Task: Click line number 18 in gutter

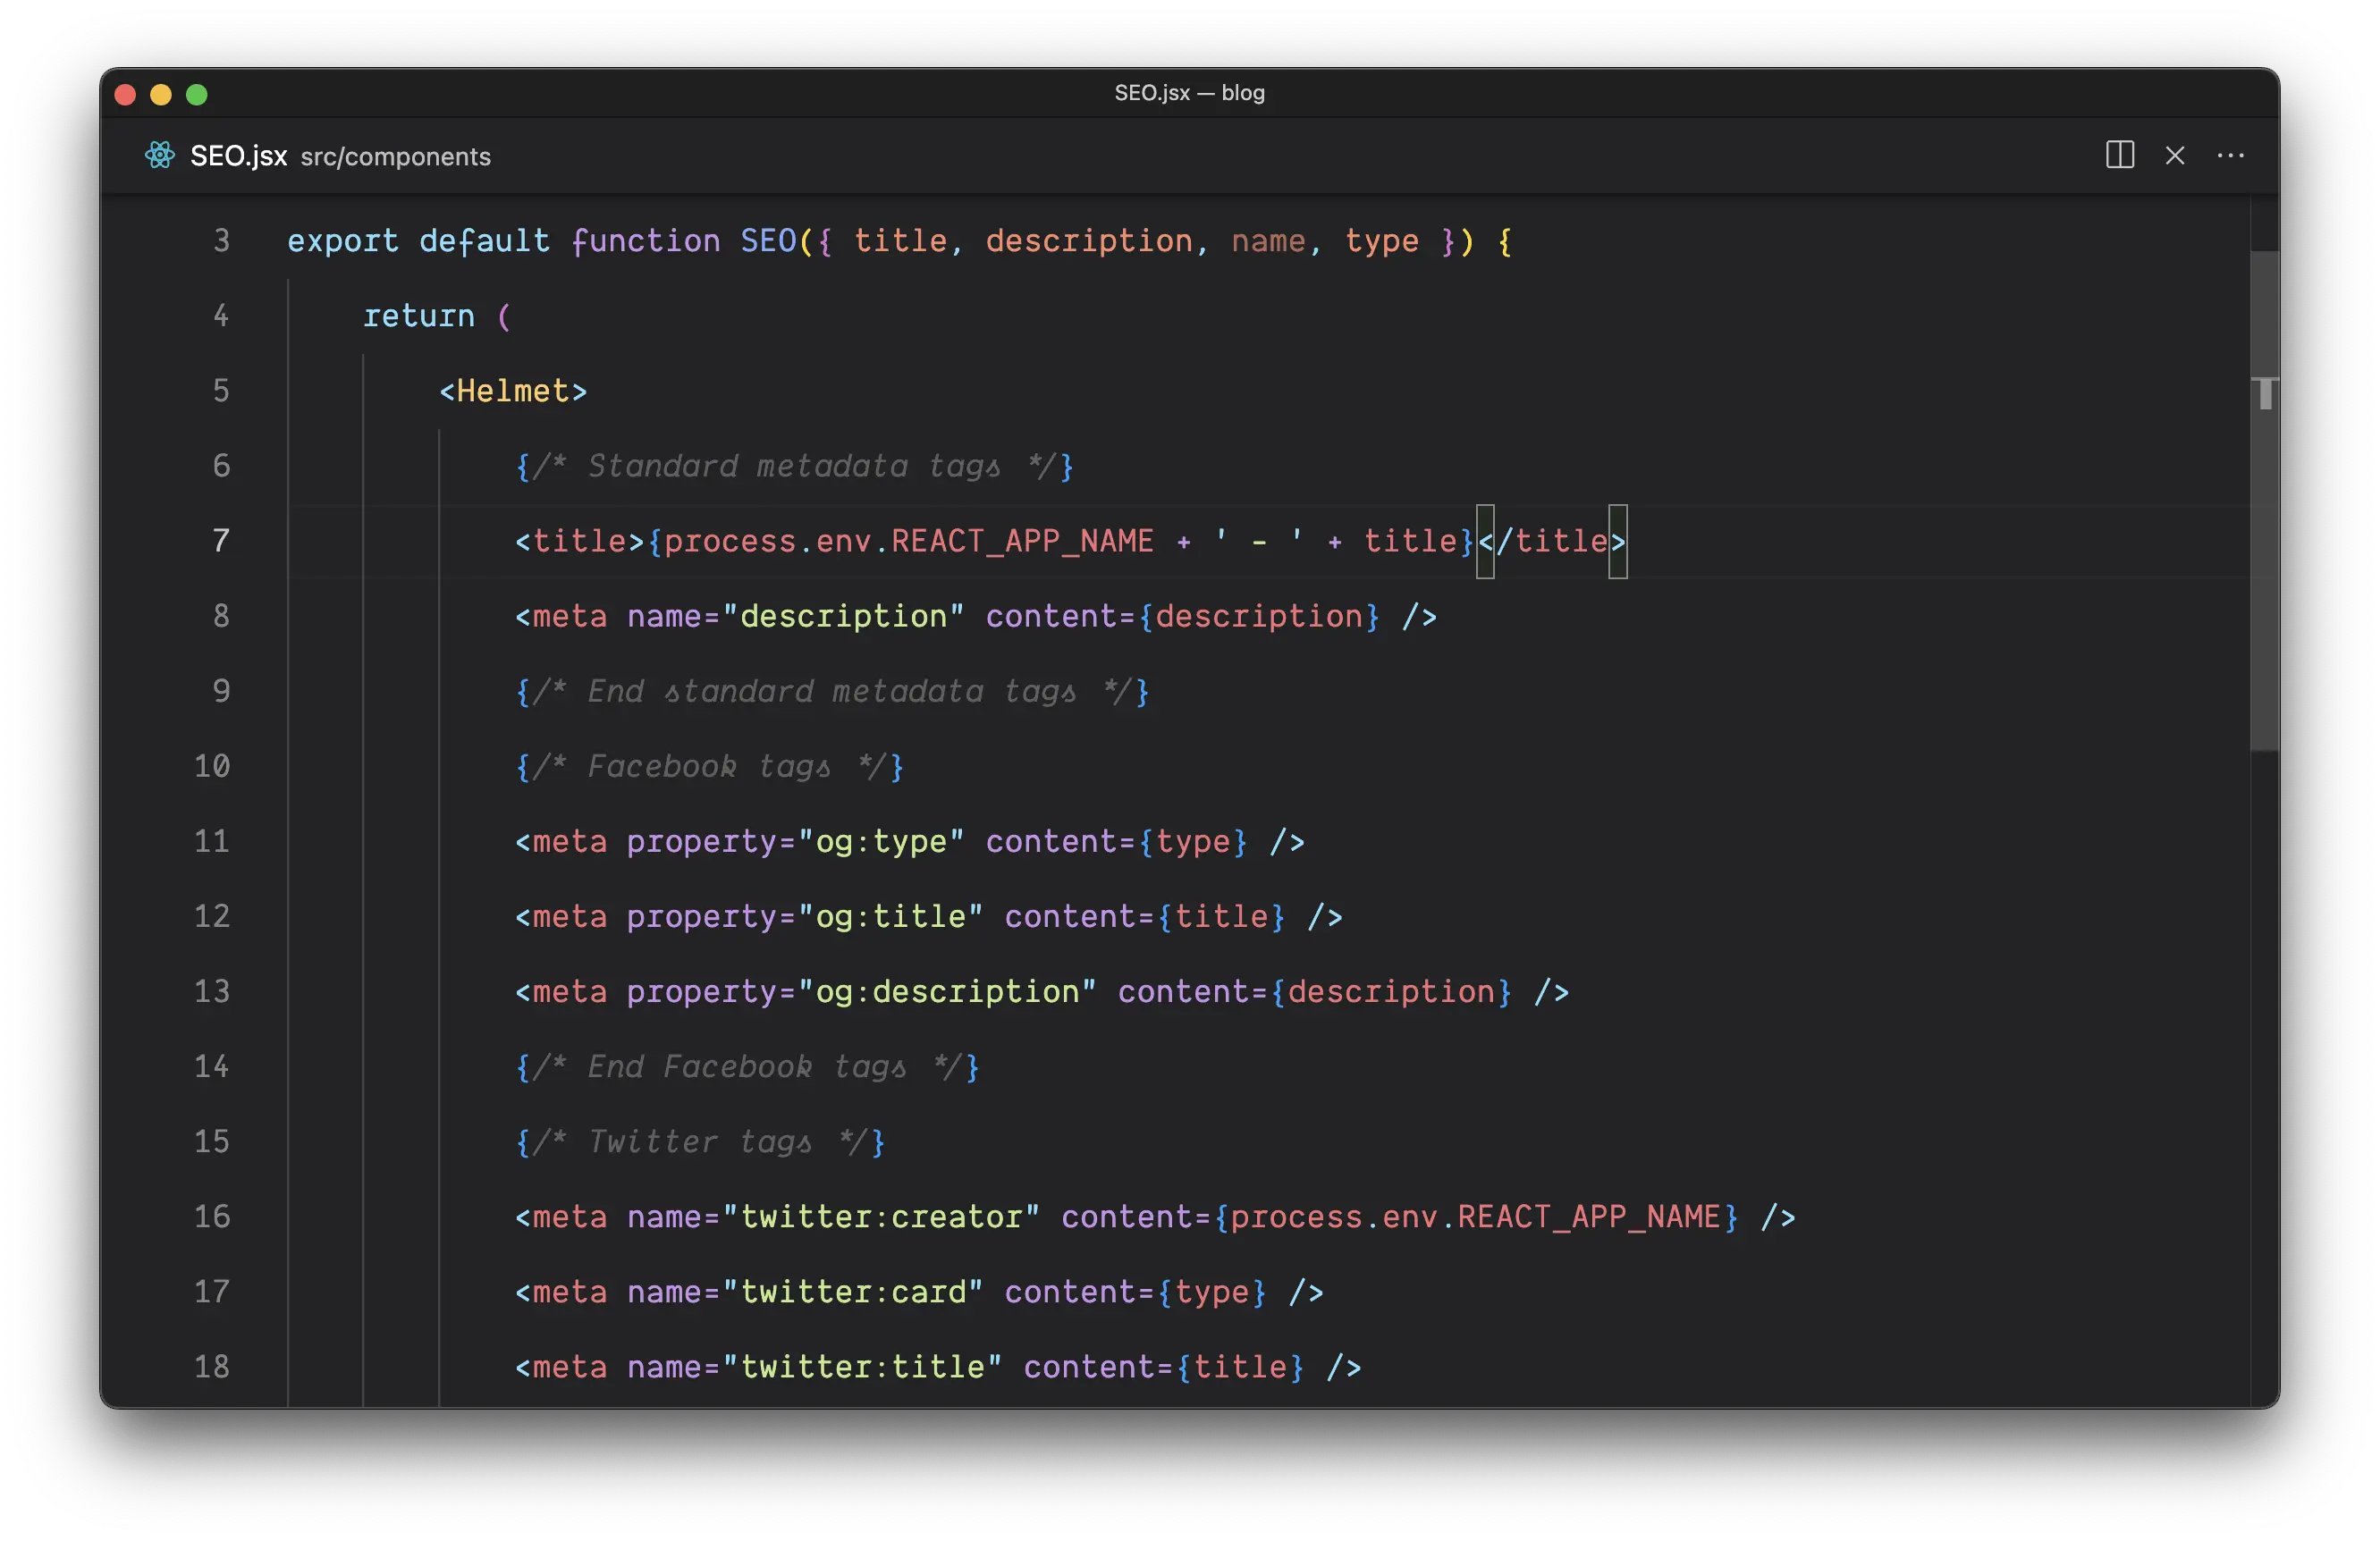Action: (x=212, y=1366)
